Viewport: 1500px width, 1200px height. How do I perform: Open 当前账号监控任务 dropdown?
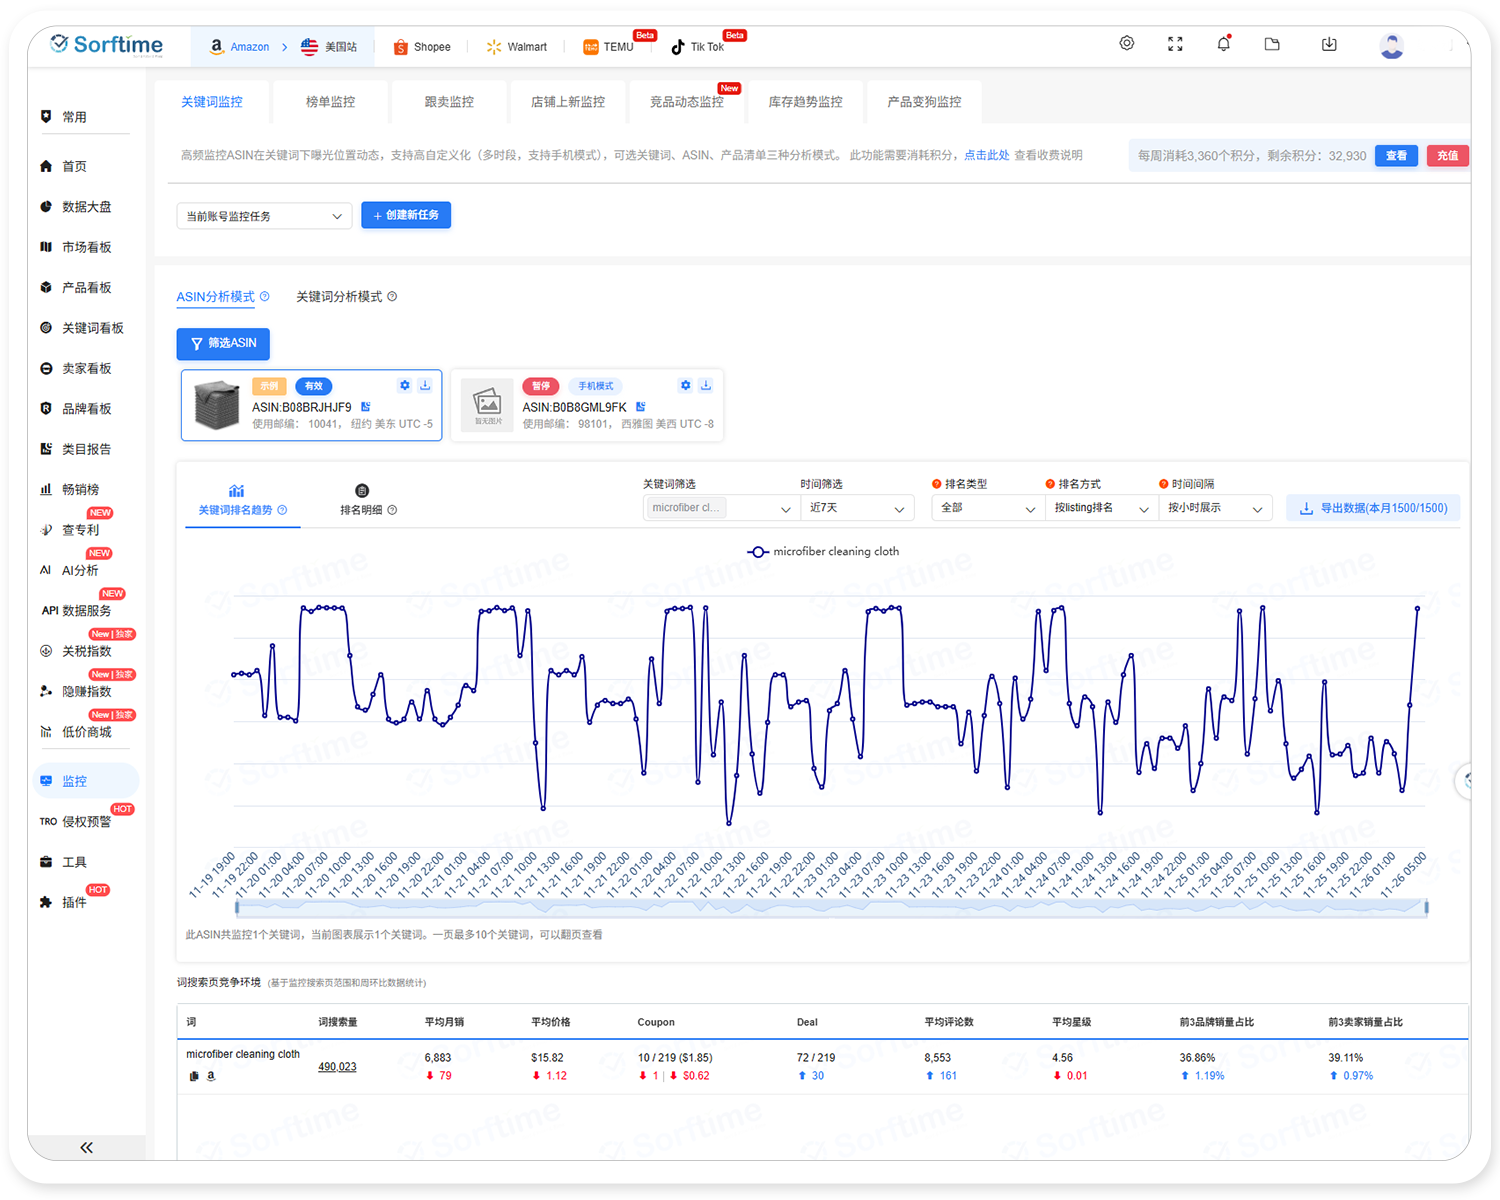pos(264,216)
